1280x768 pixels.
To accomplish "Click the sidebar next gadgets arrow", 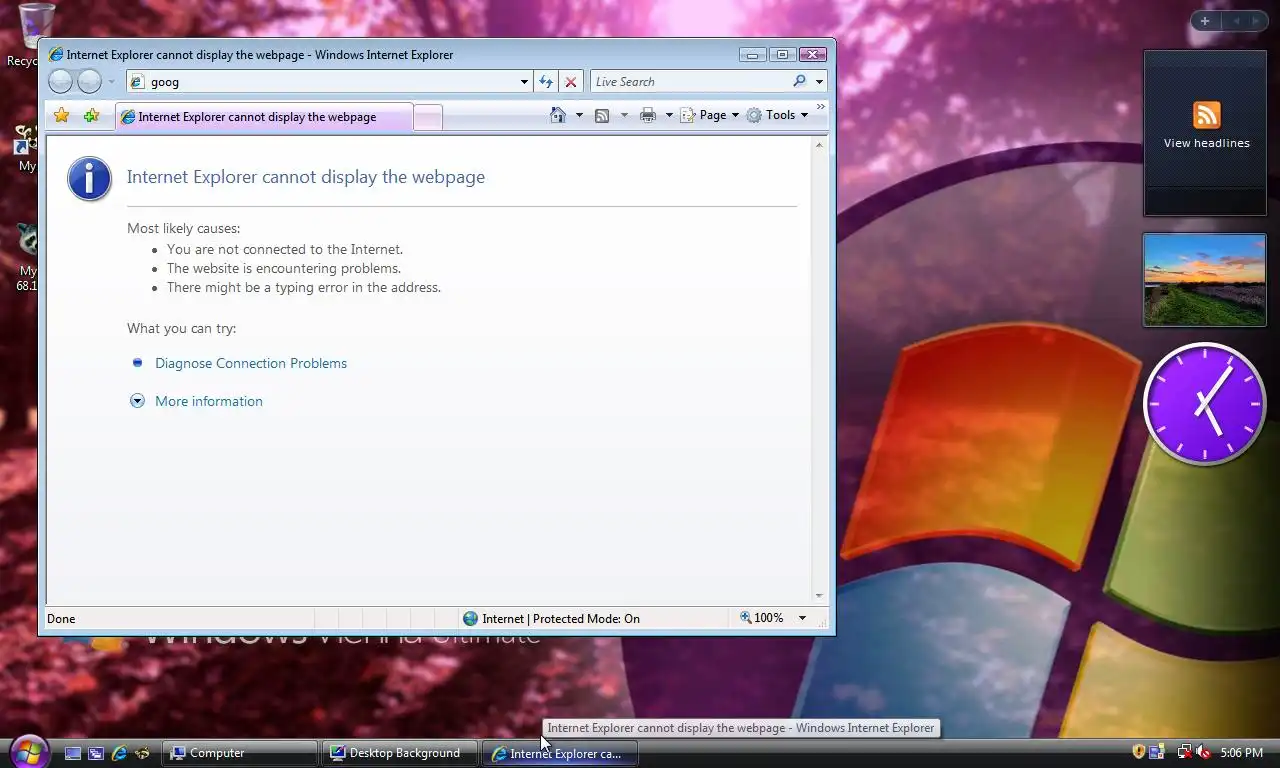I will (x=1258, y=21).
